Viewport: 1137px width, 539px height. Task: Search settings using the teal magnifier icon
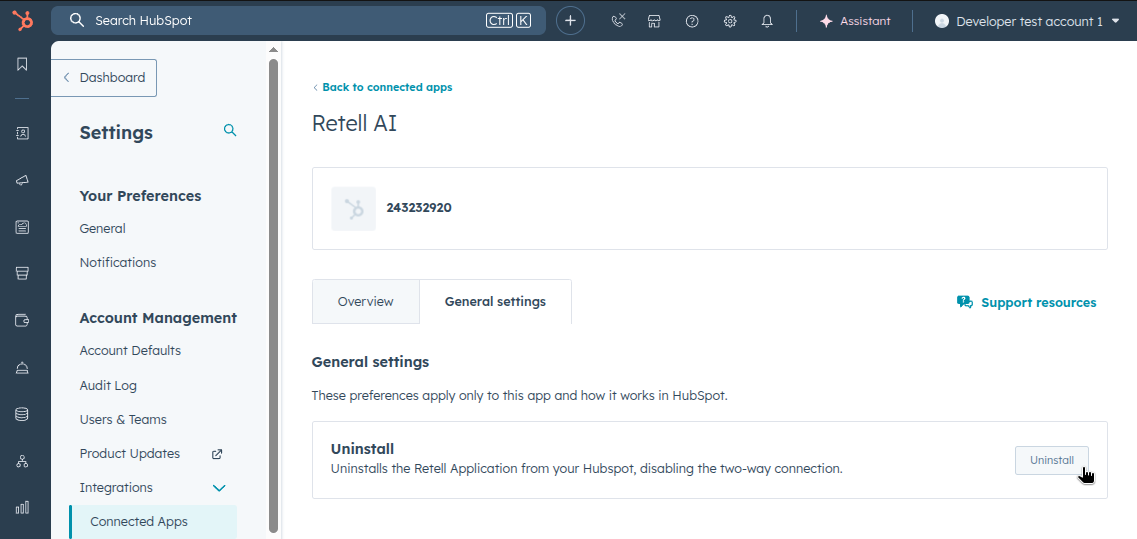coord(230,131)
